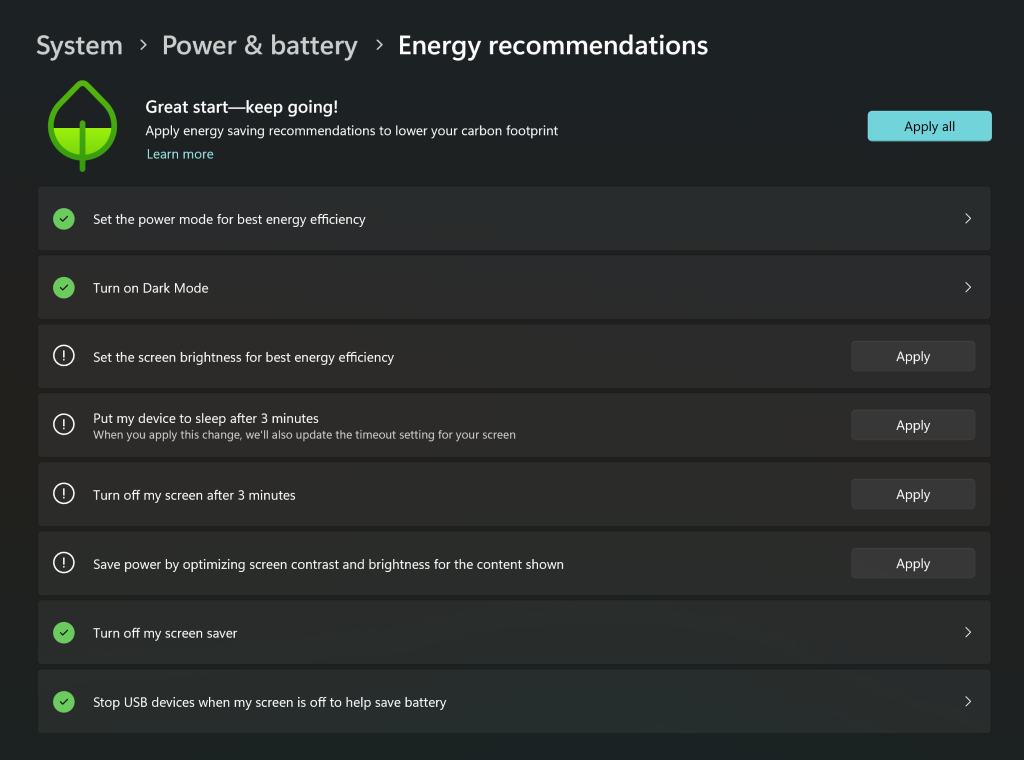Click the green leaf energy icon
Viewport: 1024px width, 760px height.
[x=82, y=125]
